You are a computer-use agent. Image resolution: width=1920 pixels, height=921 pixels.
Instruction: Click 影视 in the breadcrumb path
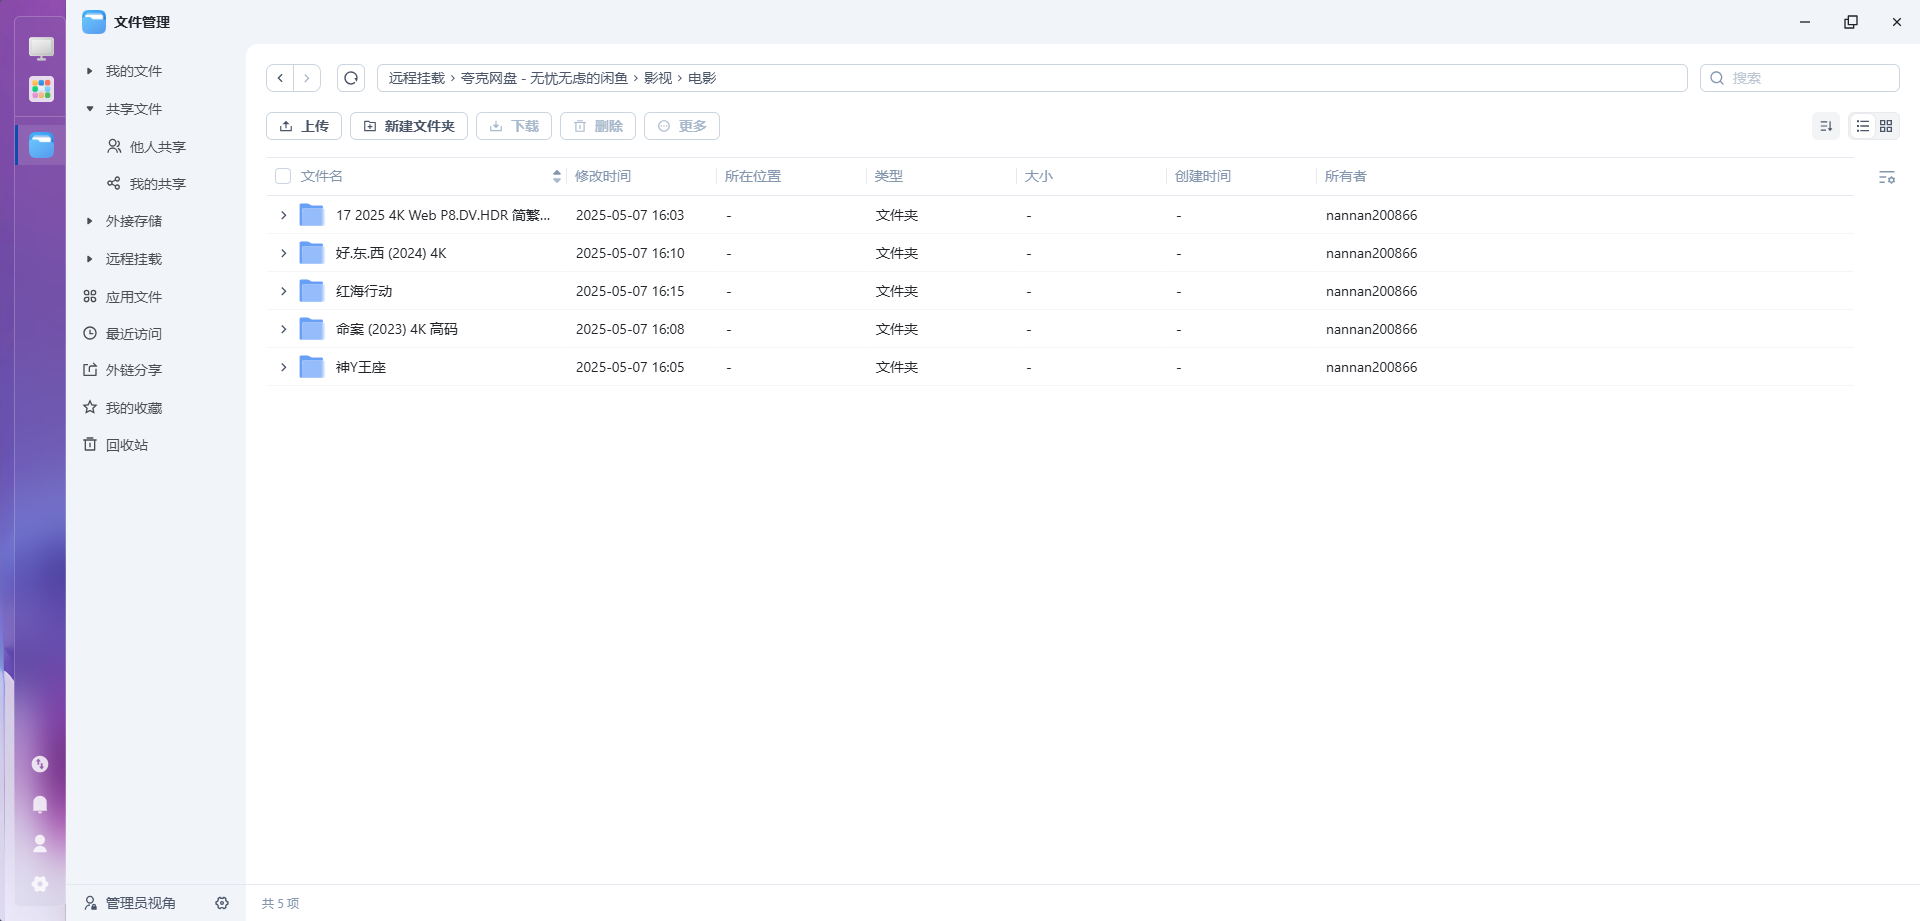658,78
